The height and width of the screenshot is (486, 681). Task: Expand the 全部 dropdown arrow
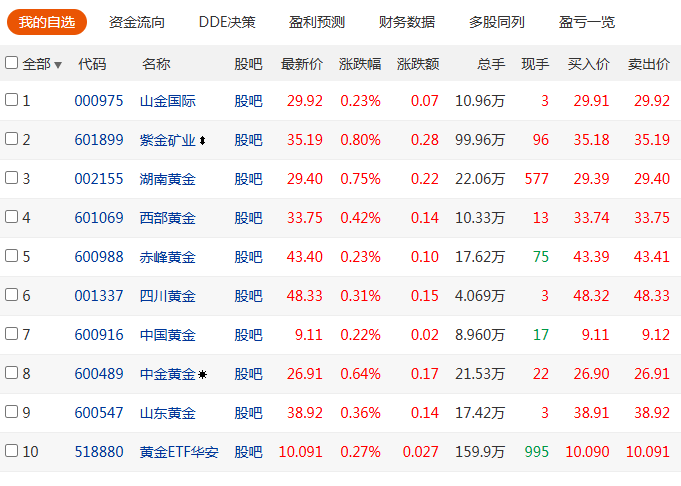(58, 65)
